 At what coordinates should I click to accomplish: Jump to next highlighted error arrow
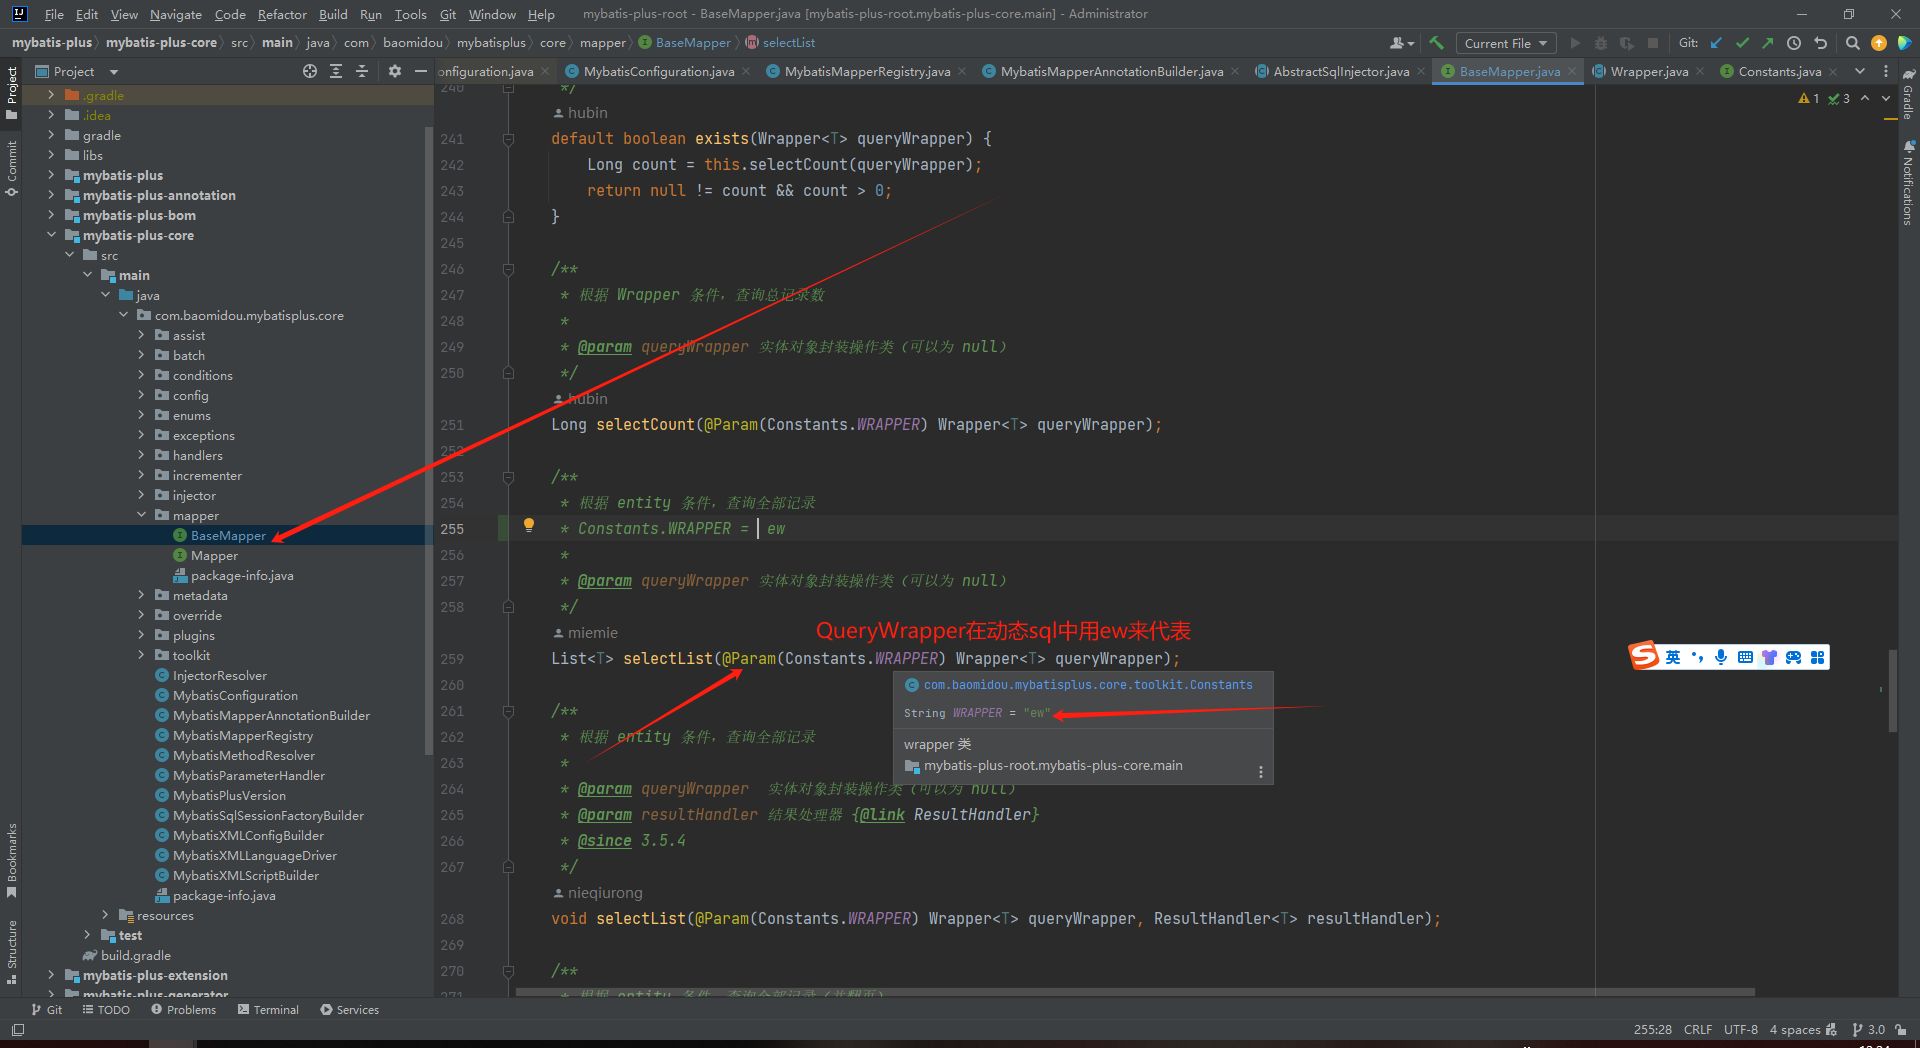(x=1886, y=98)
